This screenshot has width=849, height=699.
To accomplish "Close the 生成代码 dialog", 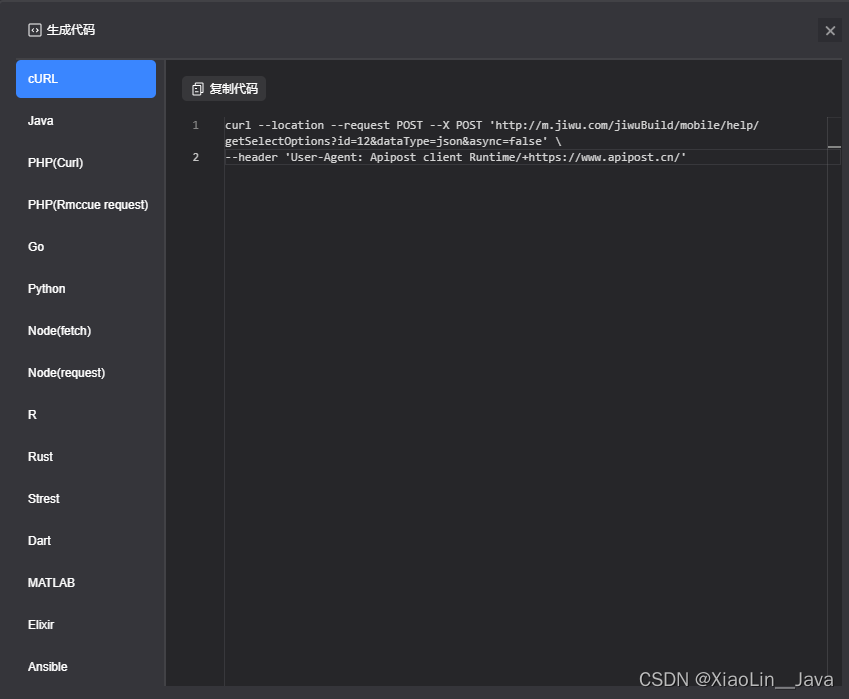I will (x=830, y=31).
